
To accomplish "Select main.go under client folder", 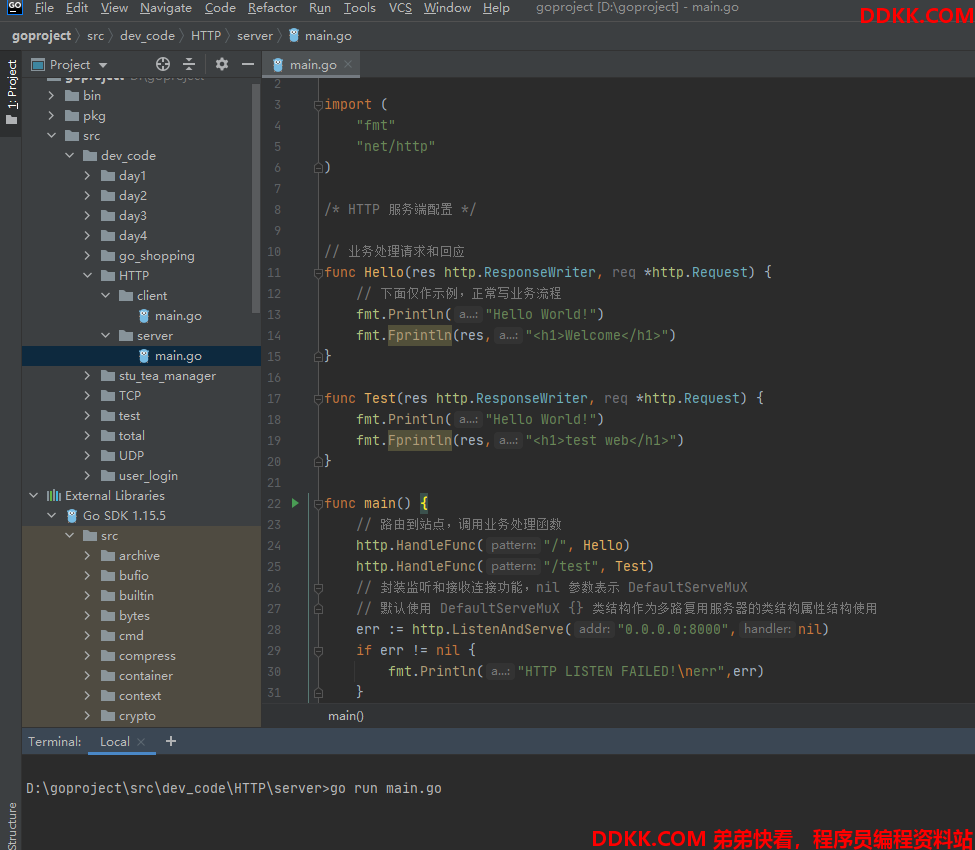I will (178, 316).
